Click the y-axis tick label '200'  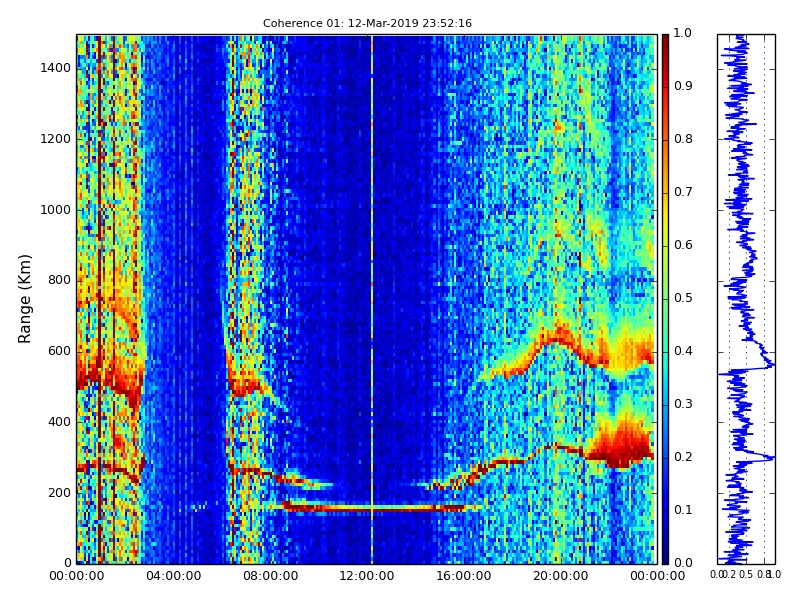tap(60, 493)
